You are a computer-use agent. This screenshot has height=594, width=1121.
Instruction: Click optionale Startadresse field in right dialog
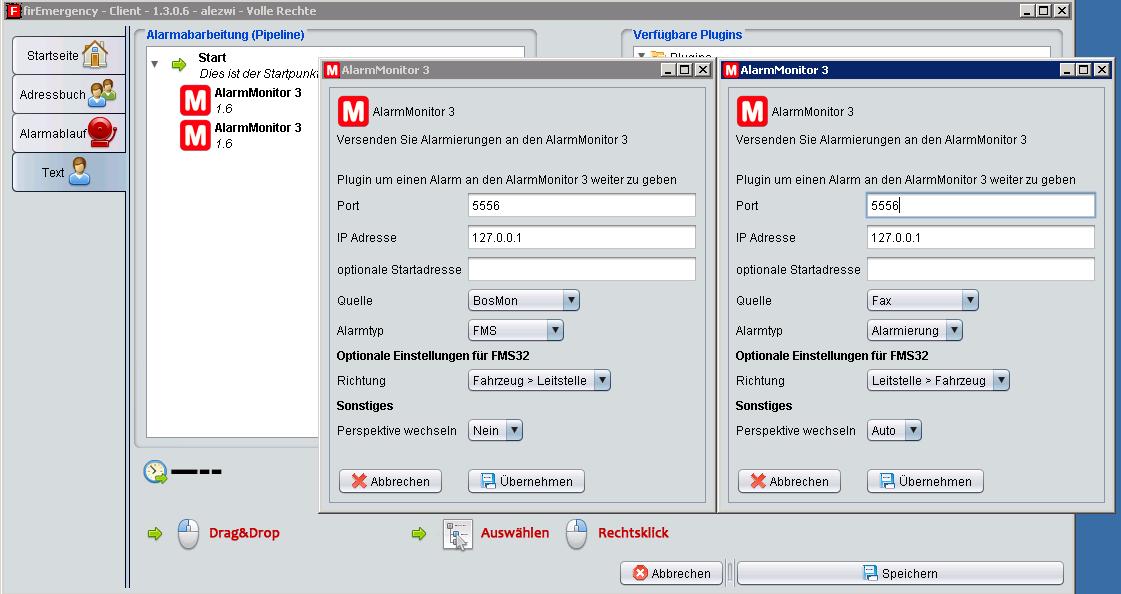click(x=981, y=269)
